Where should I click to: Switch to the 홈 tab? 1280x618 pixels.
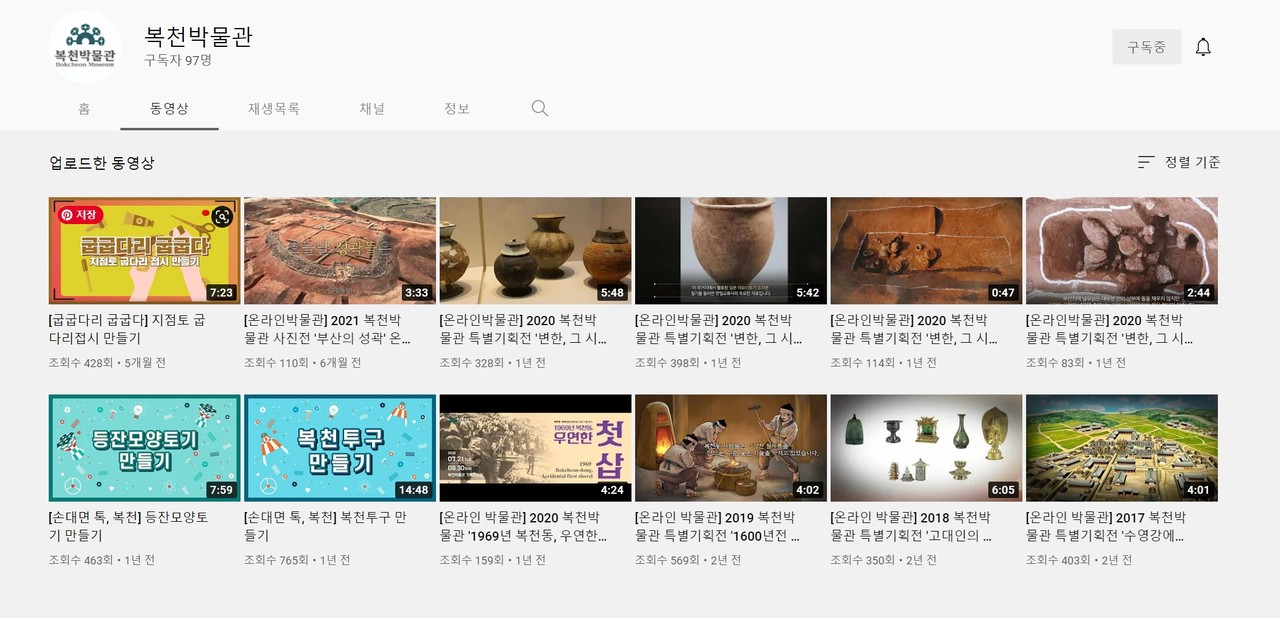pyautogui.click(x=83, y=109)
